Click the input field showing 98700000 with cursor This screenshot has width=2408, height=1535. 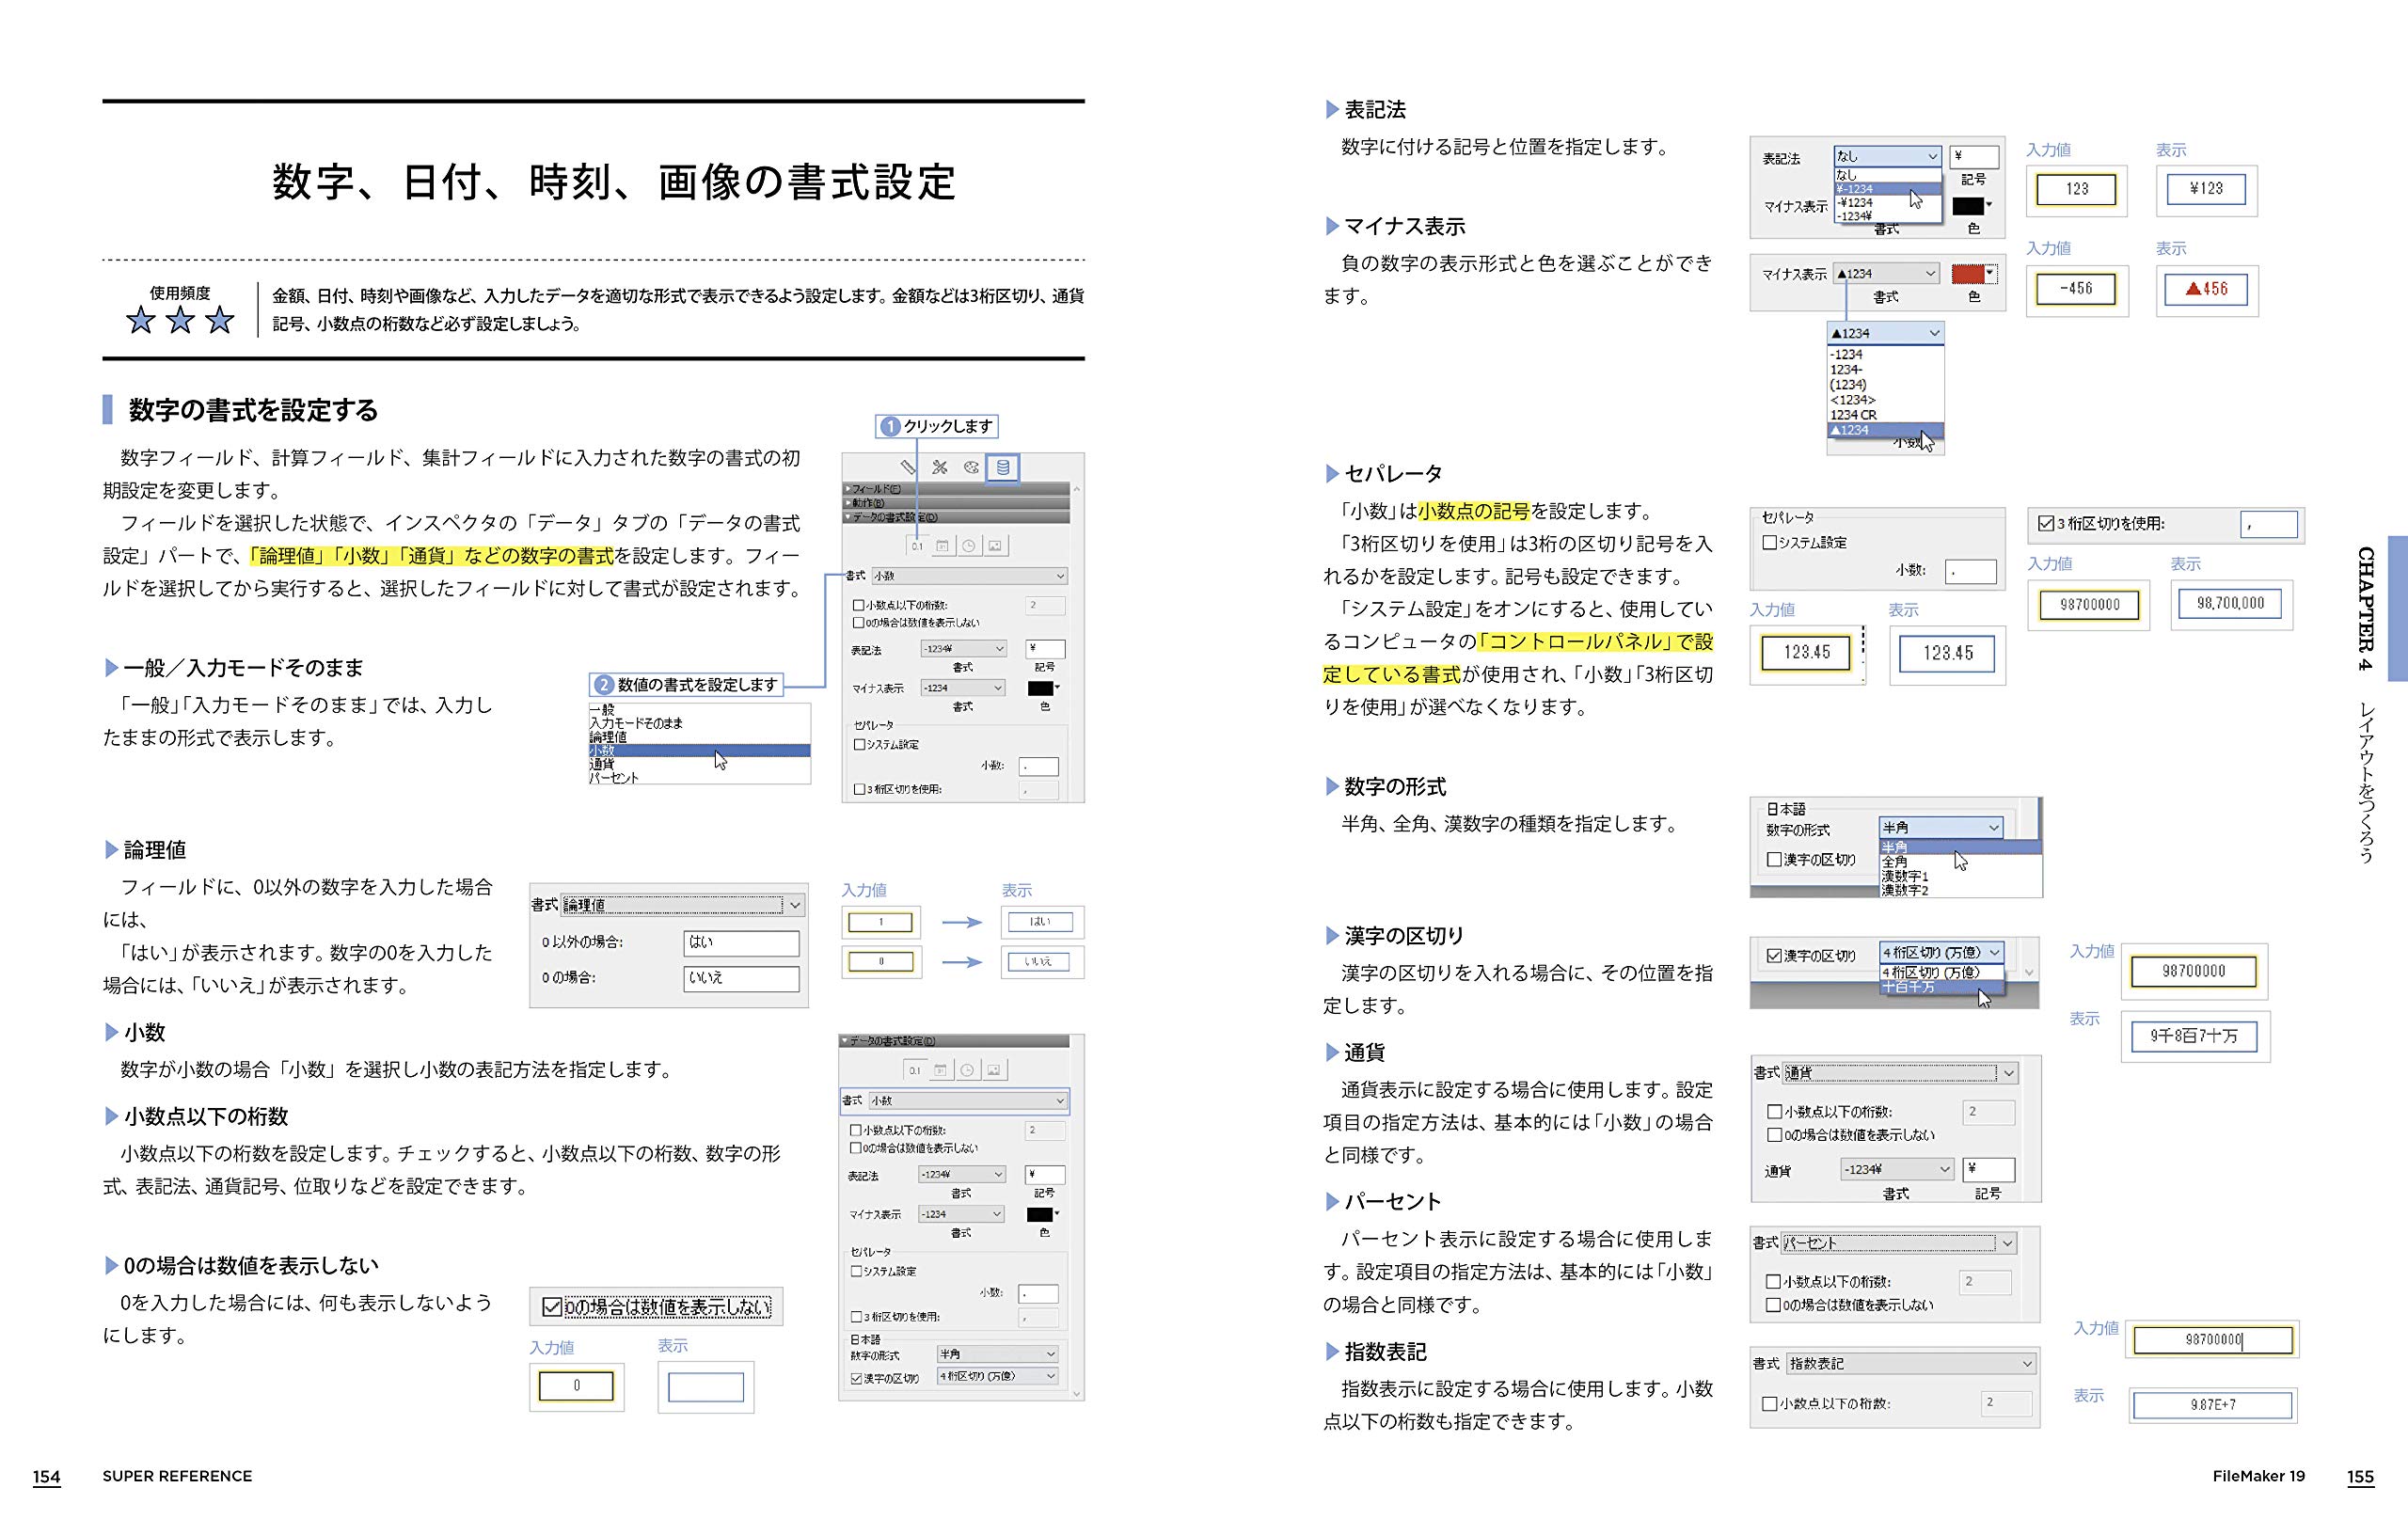coord(2212,1340)
